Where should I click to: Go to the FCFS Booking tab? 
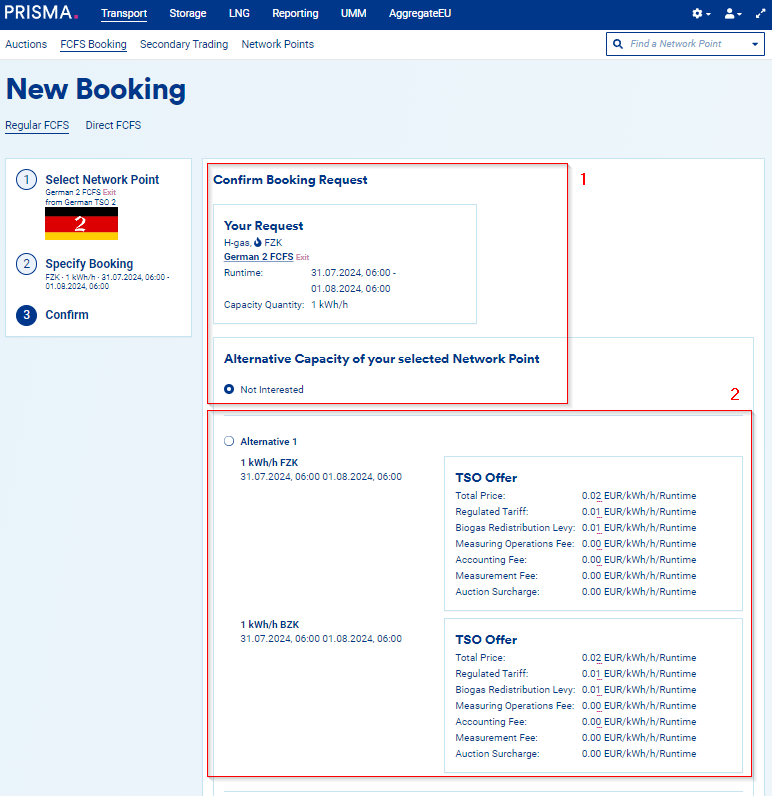(x=93, y=44)
